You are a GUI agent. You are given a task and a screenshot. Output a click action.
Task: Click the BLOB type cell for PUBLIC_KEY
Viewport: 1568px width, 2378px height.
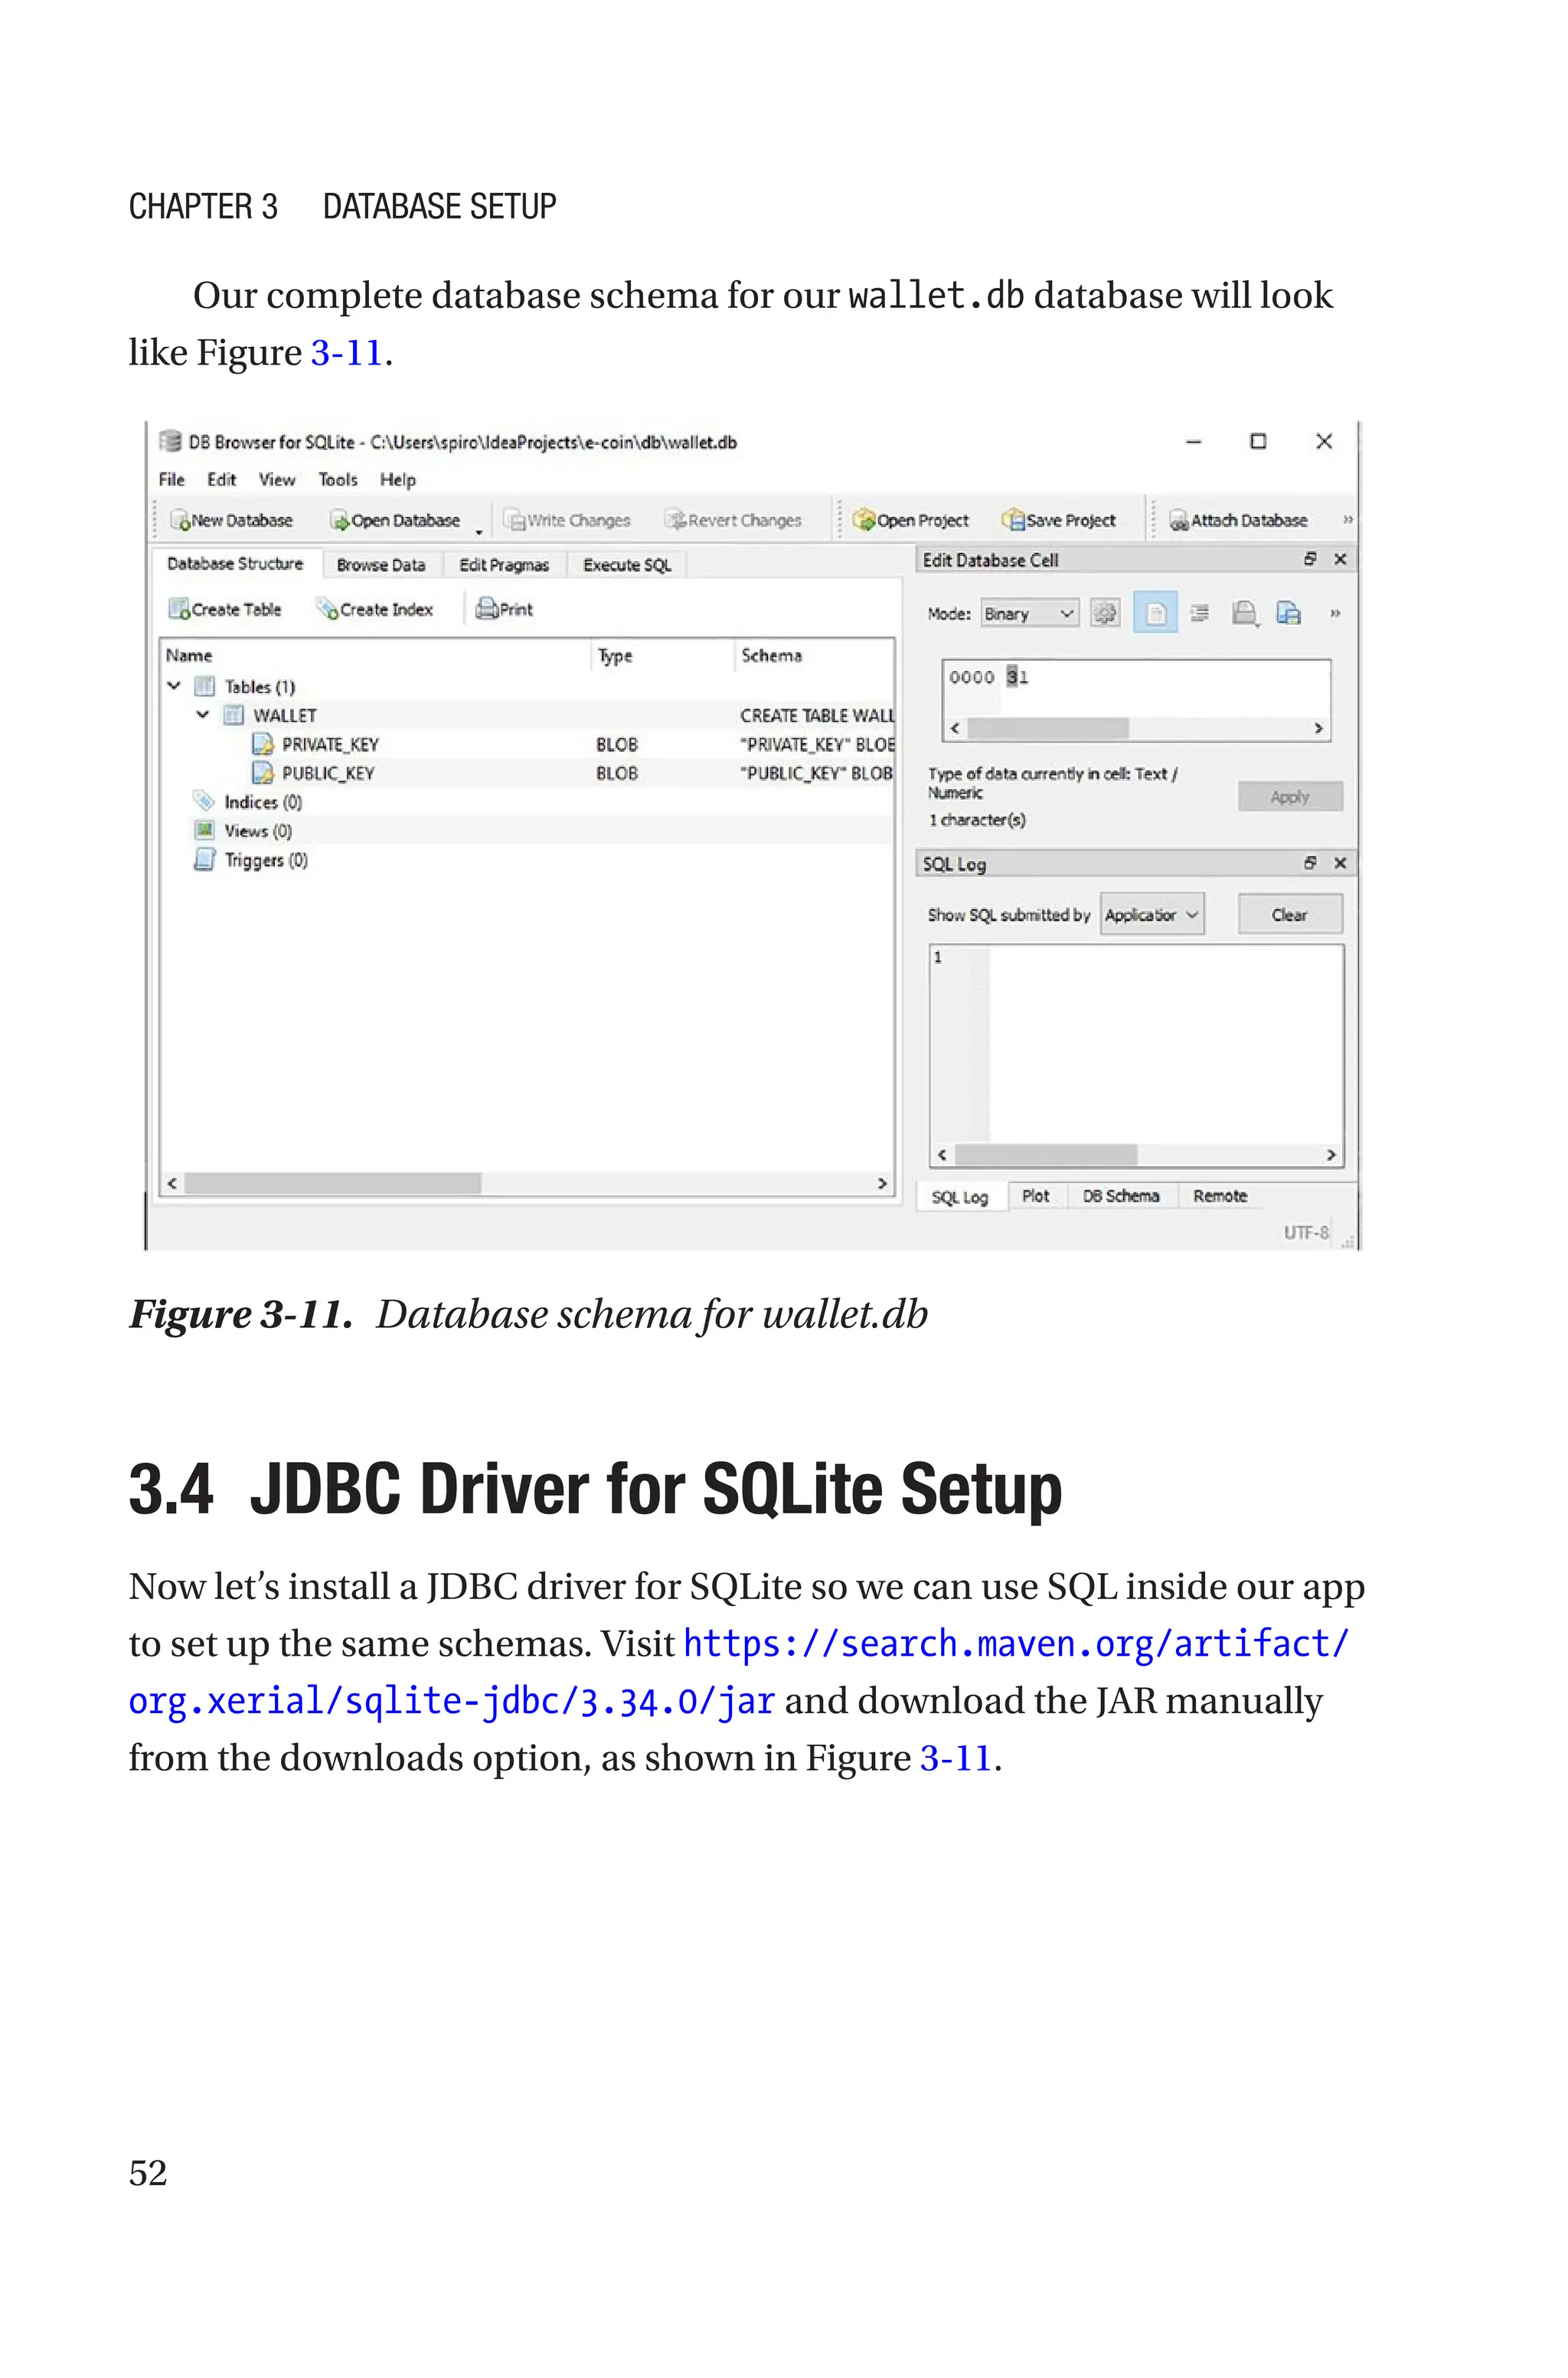click(617, 773)
